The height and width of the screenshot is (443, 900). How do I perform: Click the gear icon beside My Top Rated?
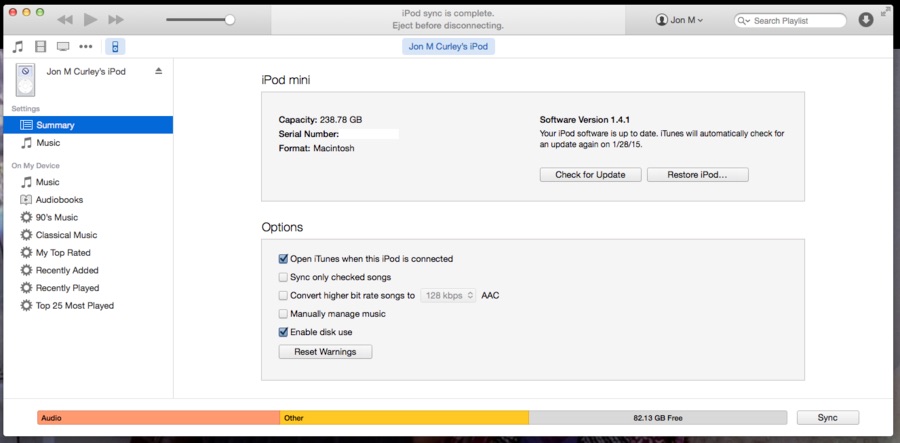[26, 252]
